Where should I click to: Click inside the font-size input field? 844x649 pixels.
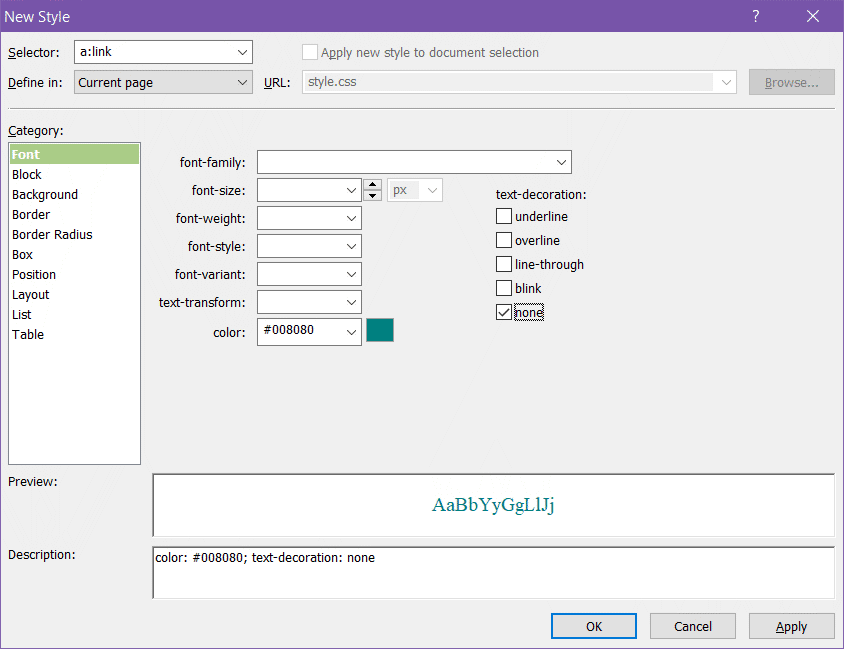coord(300,191)
